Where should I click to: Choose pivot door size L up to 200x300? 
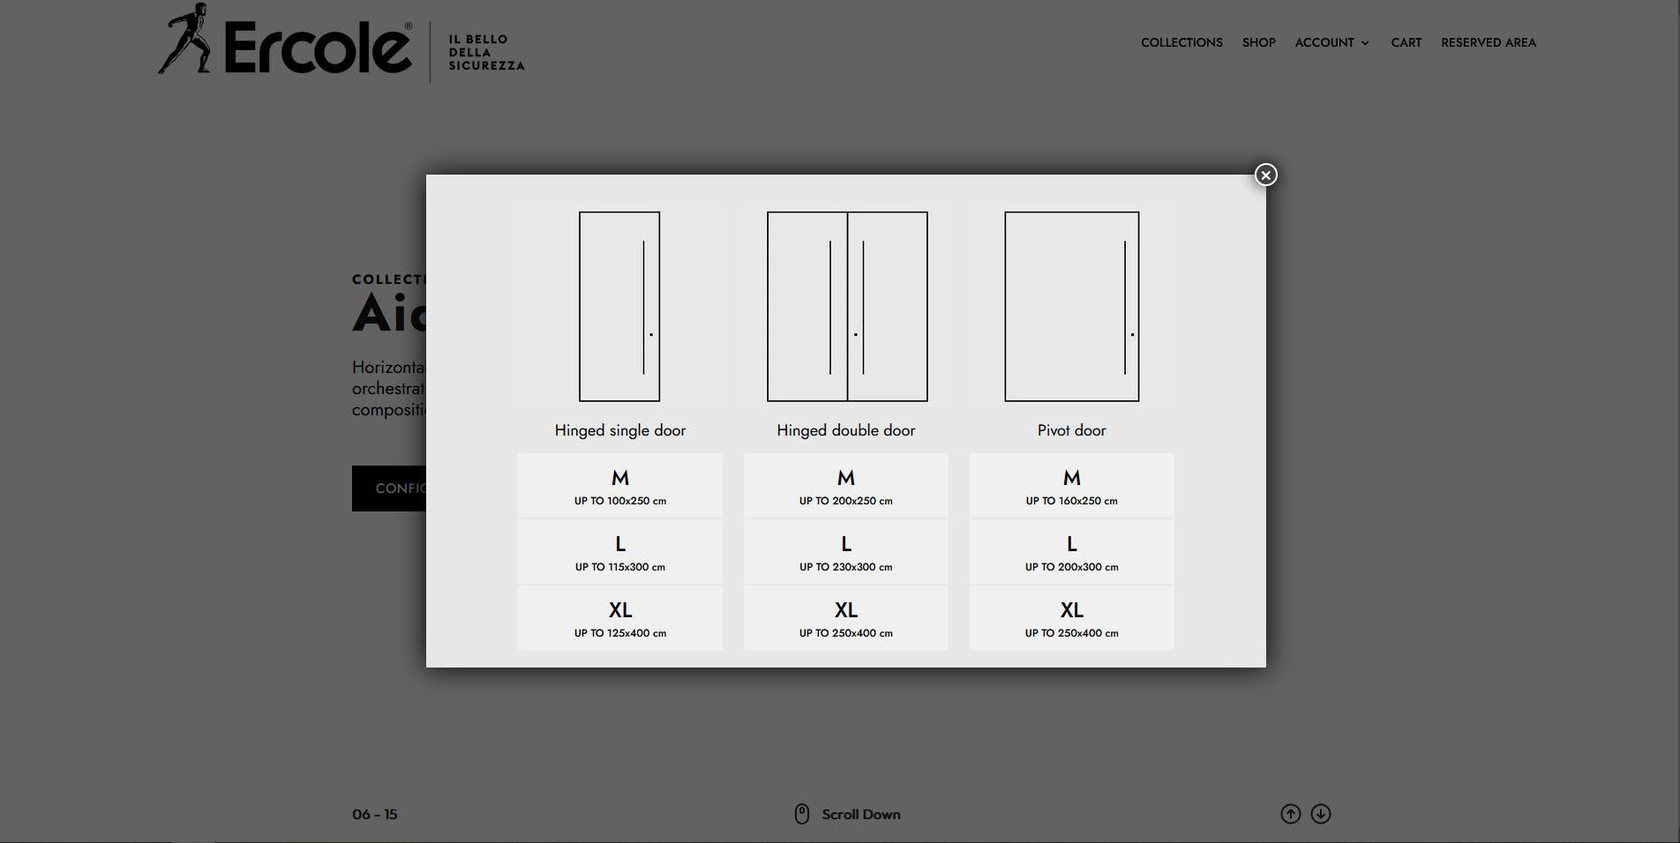coord(1072,552)
